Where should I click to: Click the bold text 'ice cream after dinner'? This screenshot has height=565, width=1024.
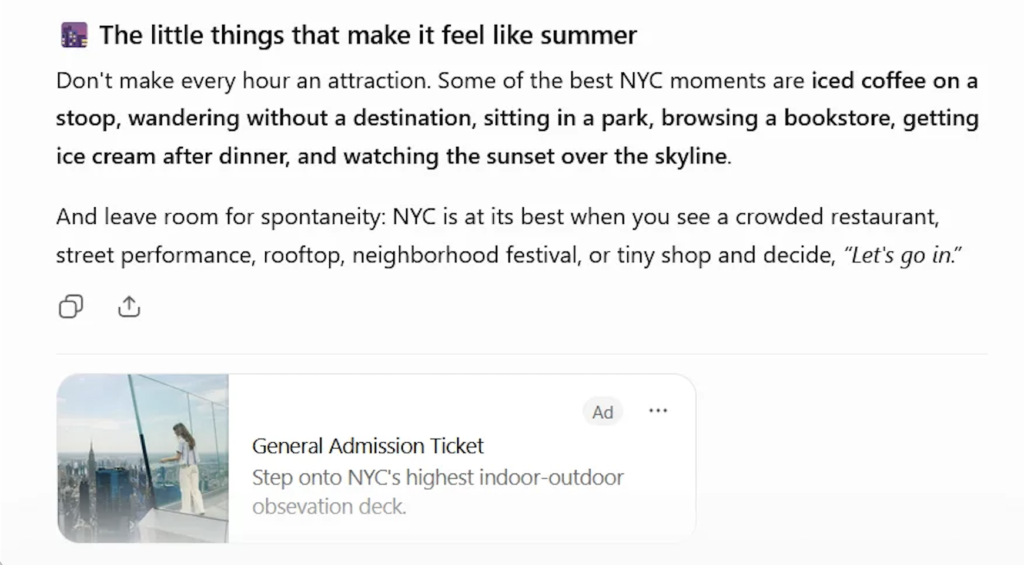[x=170, y=156]
